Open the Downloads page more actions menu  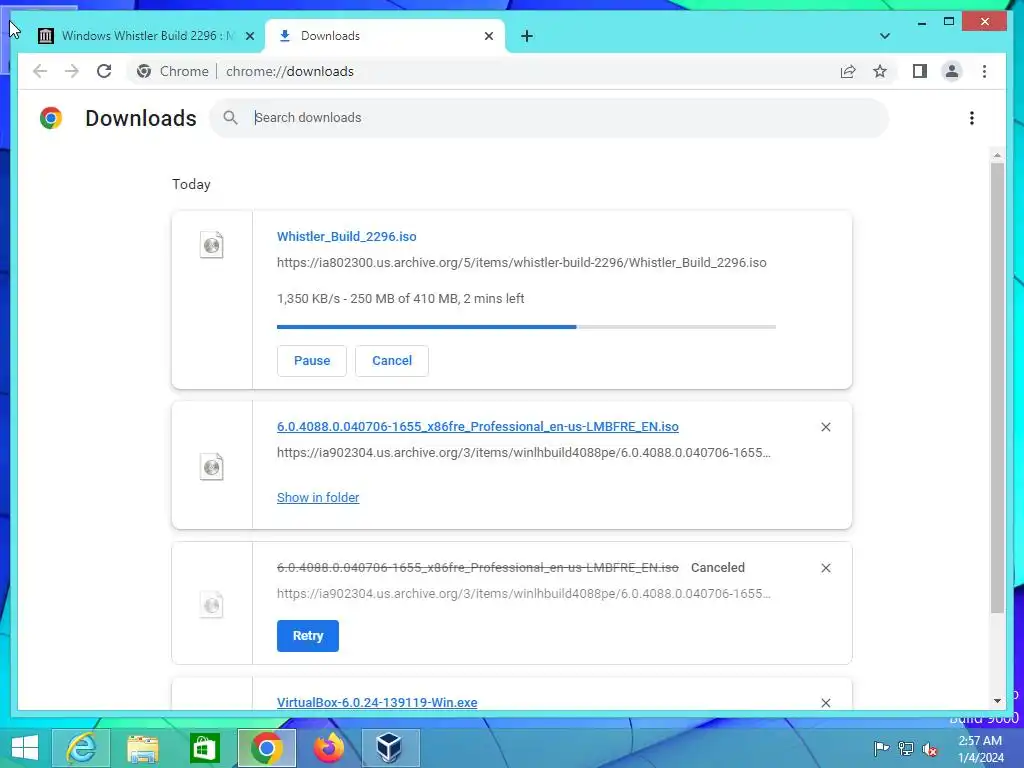972,118
